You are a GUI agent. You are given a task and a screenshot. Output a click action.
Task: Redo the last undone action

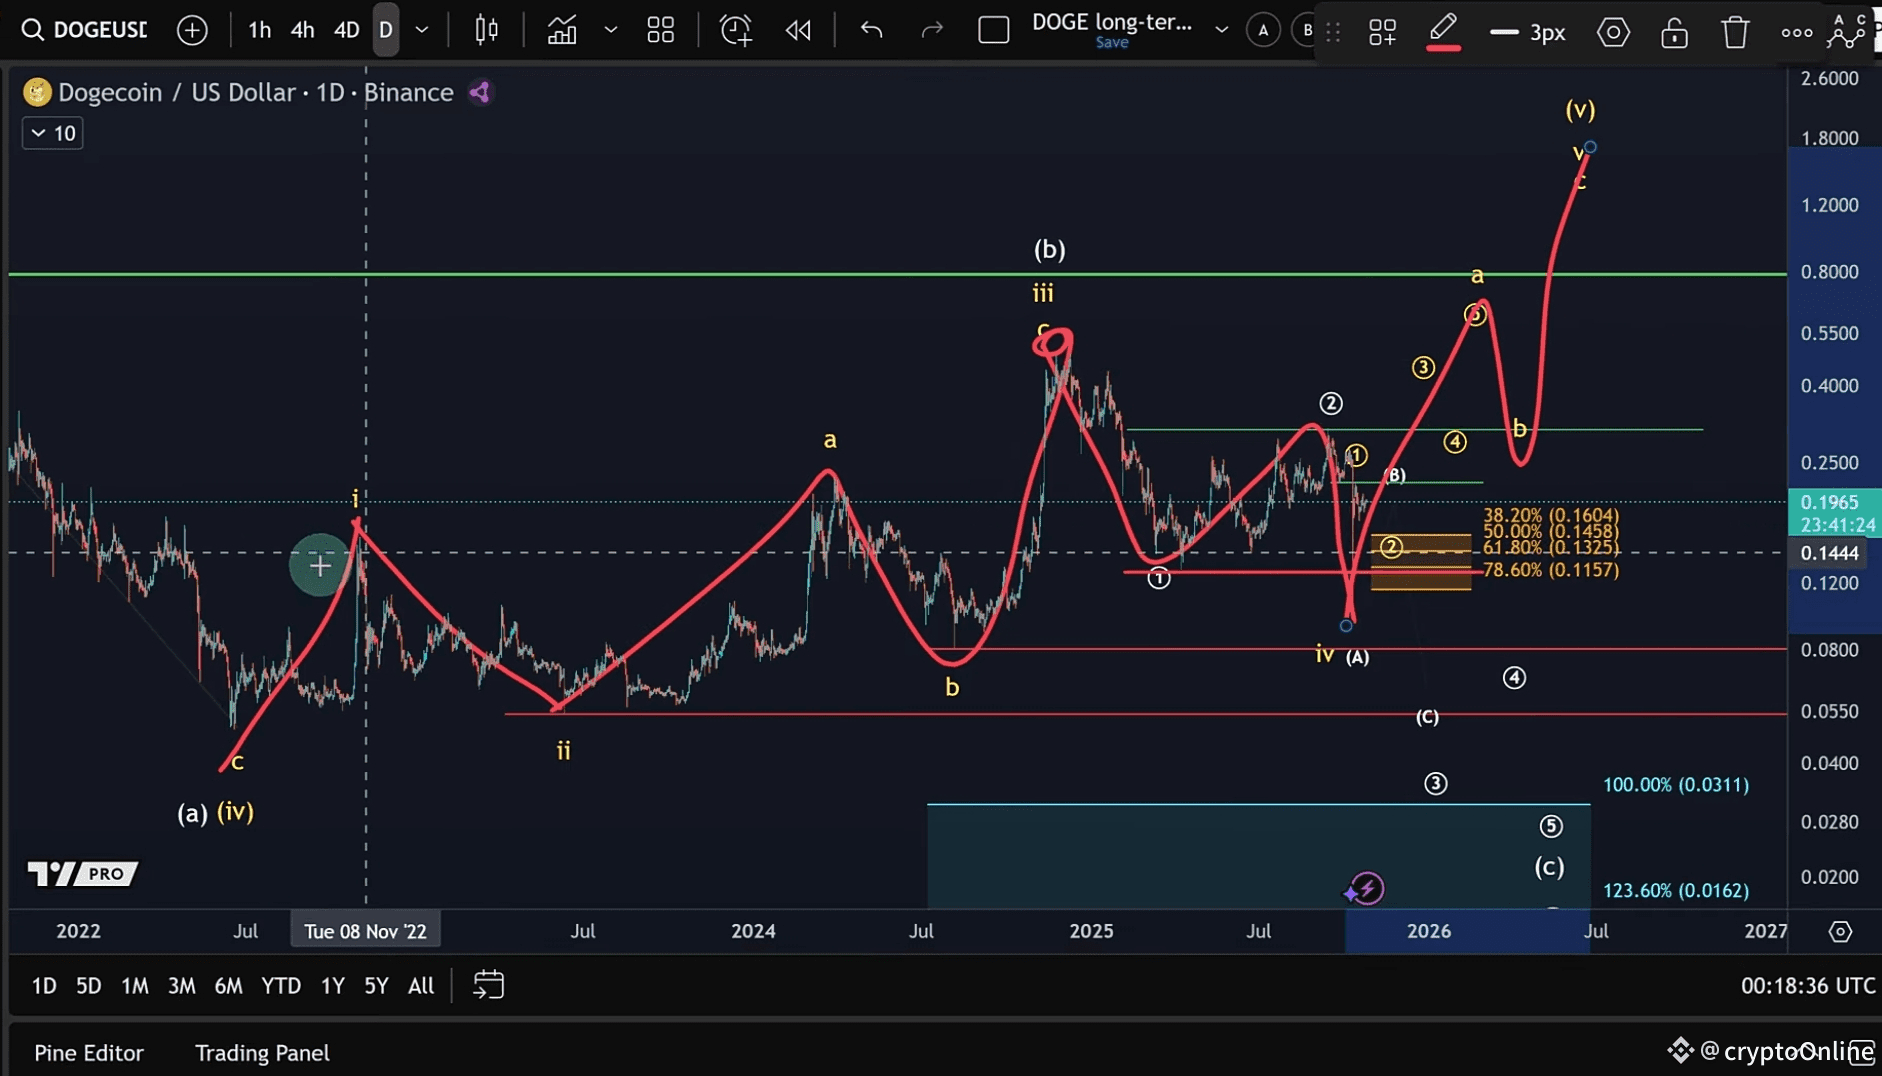click(932, 30)
